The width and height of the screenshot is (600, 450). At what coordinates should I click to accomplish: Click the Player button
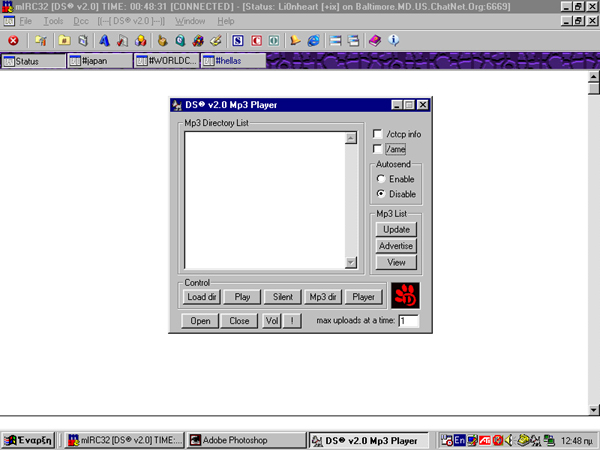(x=364, y=297)
